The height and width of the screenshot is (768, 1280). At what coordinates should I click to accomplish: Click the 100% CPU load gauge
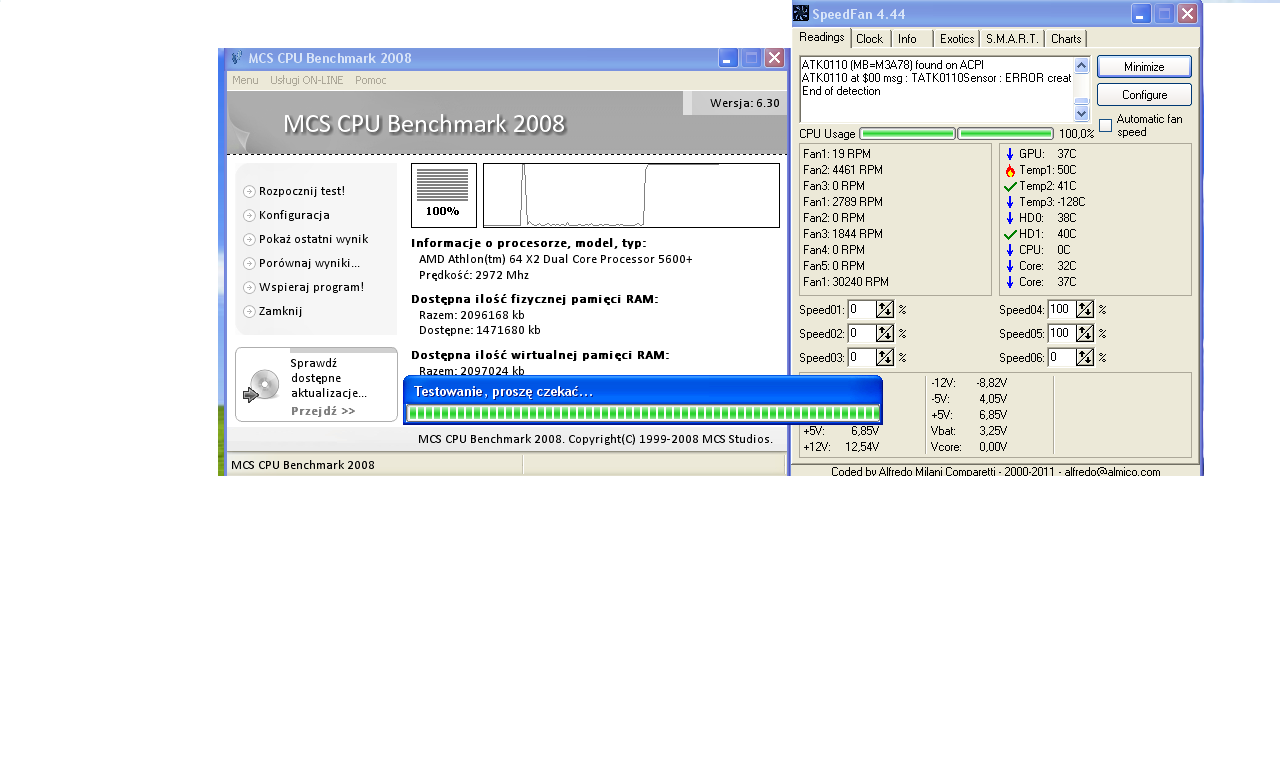coord(444,196)
